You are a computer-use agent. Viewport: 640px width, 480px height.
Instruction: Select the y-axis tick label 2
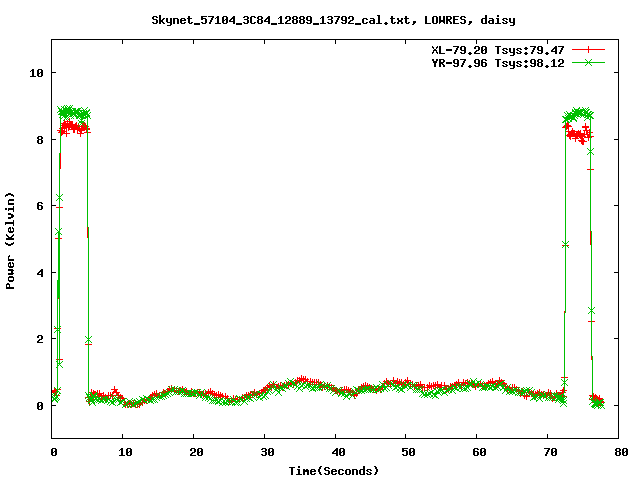click(39, 339)
